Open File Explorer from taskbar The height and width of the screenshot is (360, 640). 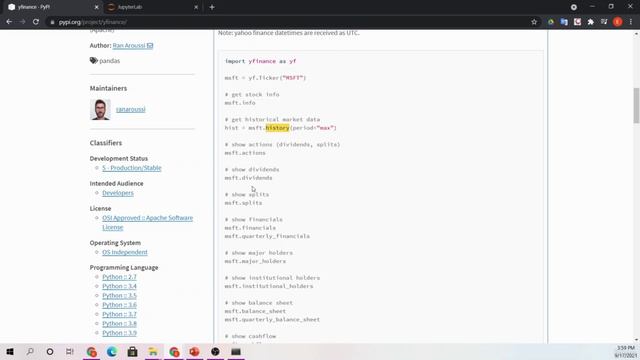(153, 351)
